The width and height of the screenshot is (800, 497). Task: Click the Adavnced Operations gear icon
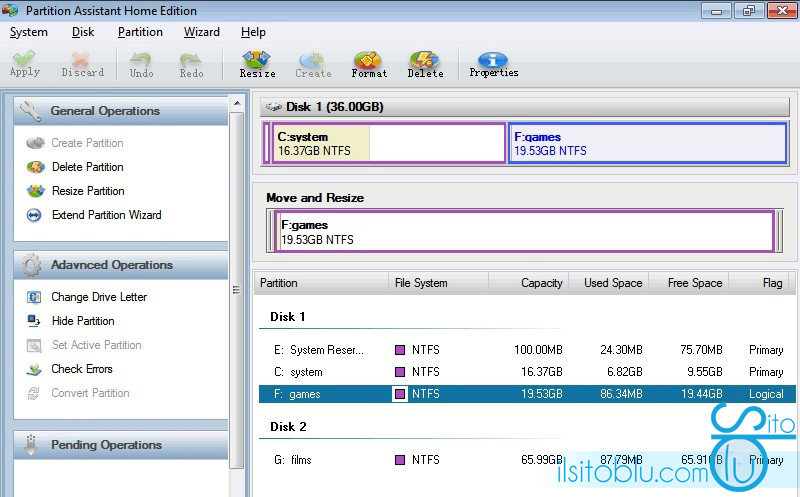click(31, 265)
